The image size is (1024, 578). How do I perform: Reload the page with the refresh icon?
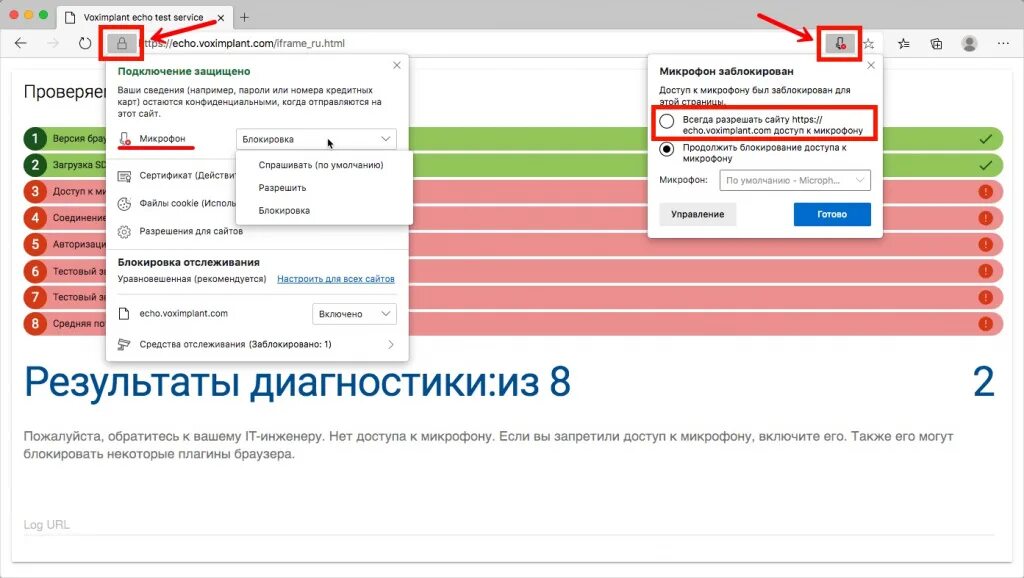(x=85, y=43)
